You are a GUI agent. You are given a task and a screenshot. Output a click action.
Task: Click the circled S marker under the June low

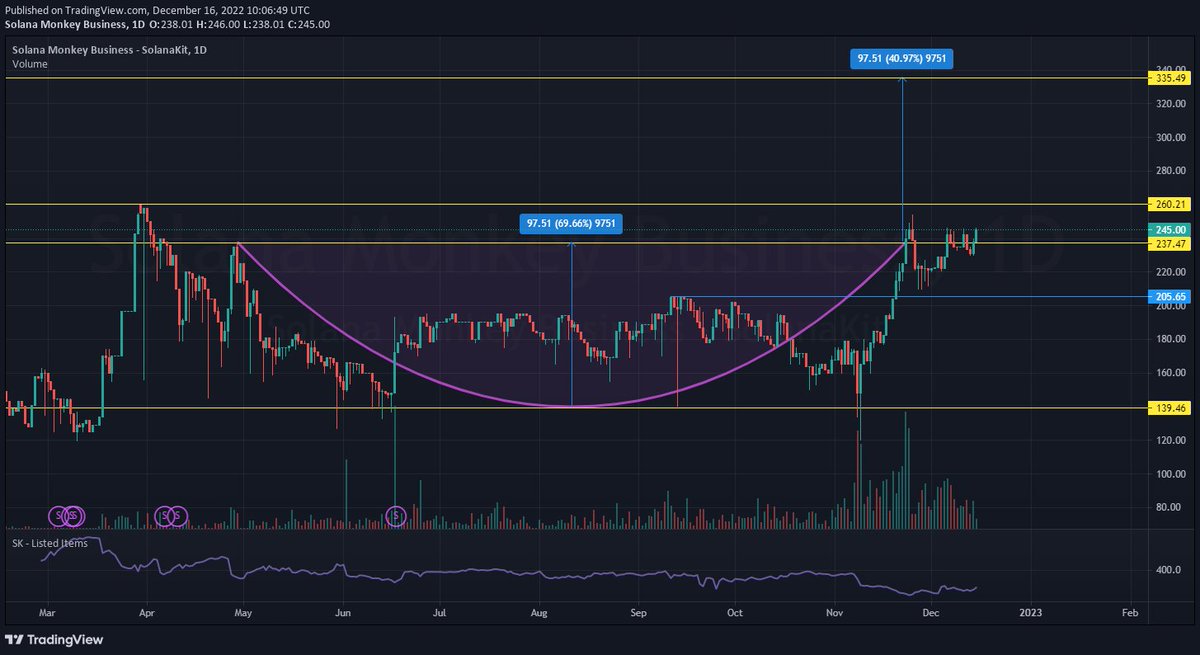pyautogui.click(x=394, y=515)
